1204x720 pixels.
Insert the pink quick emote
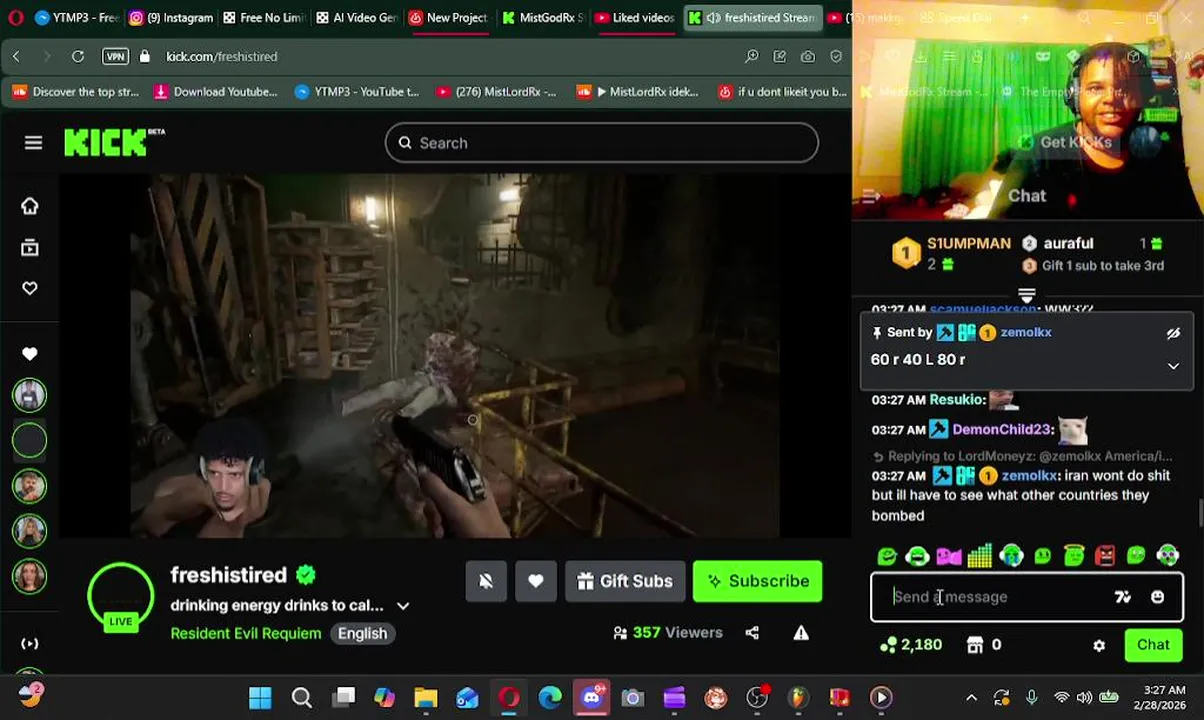(x=948, y=556)
